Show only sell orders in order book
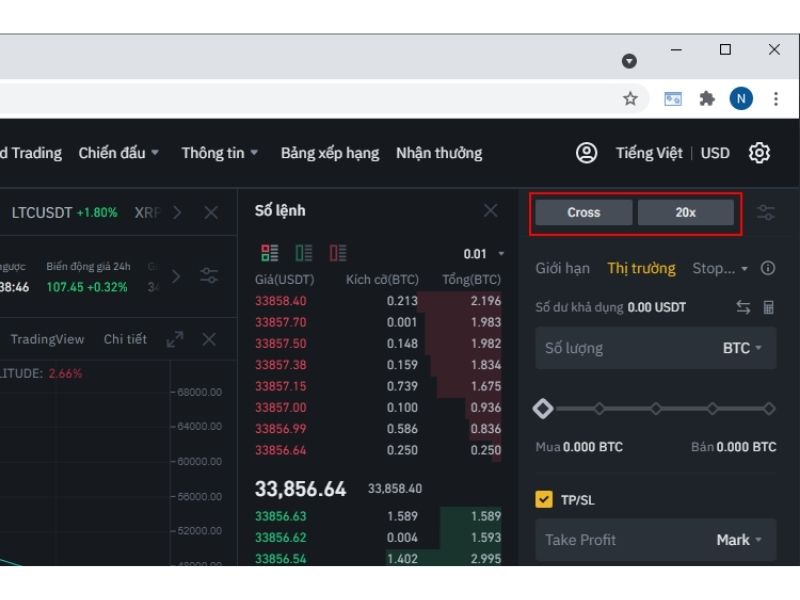800x600 pixels. [x=337, y=253]
